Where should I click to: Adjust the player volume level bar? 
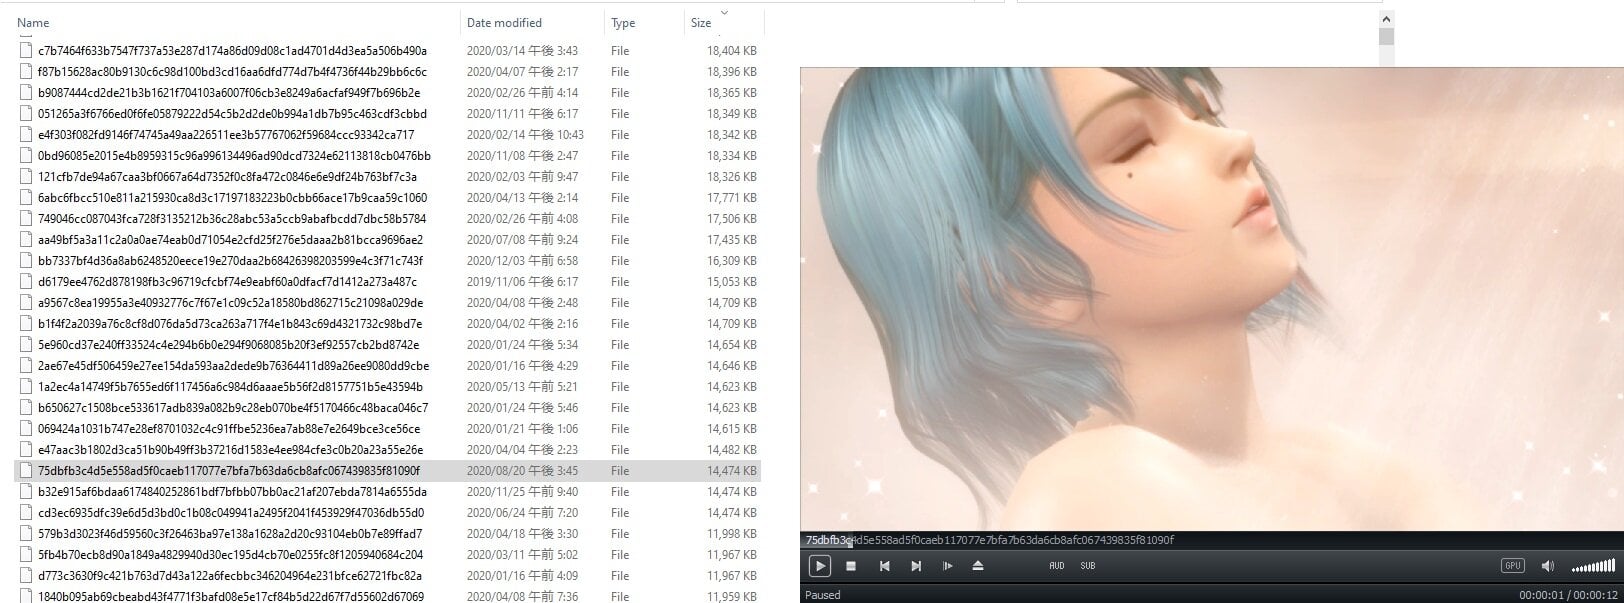[x=1593, y=566]
